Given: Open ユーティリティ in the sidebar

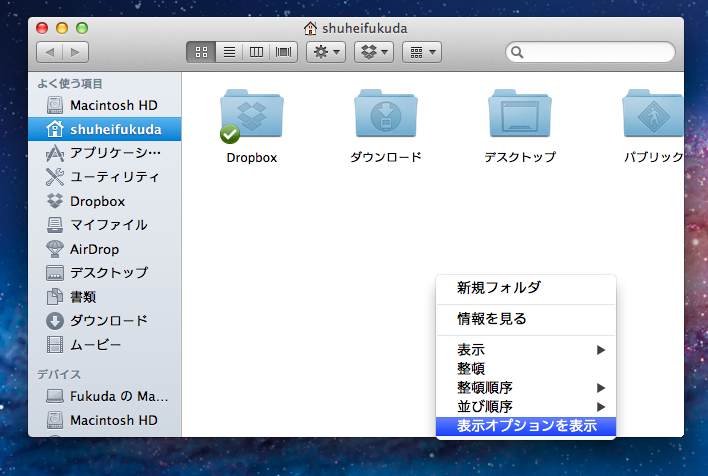Looking at the screenshot, I should [x=105, y=177].
